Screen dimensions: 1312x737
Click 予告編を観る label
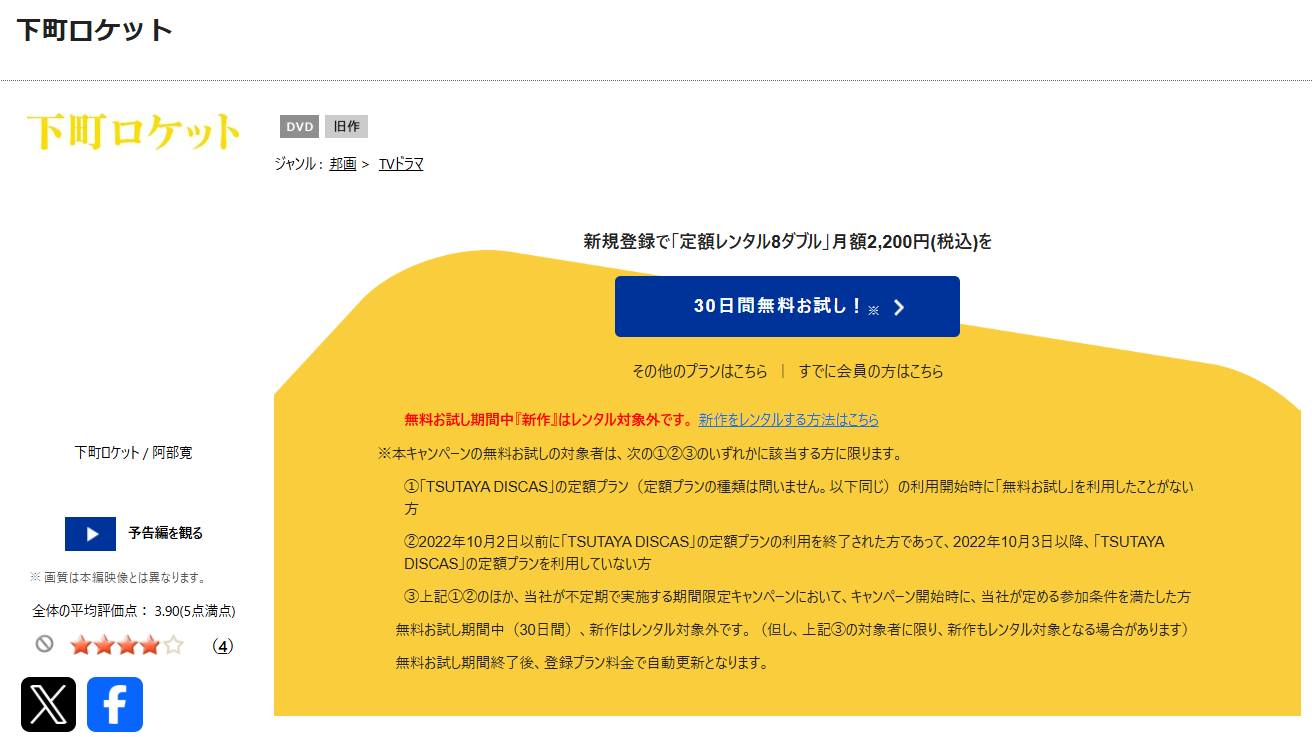pyautogui.click(x=166, y=534)
